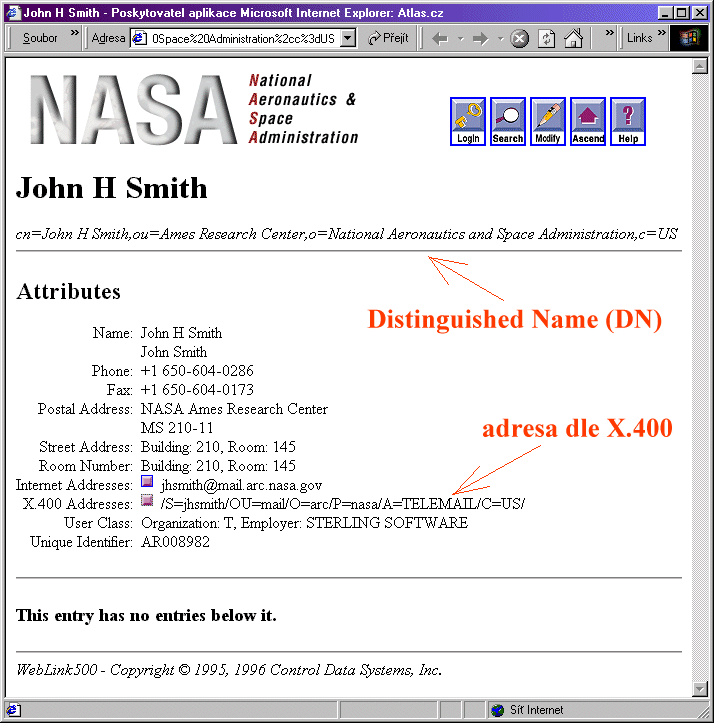Expand the hidden menu items chevron after Soubor
The width and height of the screenshot is (714, 723).
pyautogui.click(x=75, y=33)
